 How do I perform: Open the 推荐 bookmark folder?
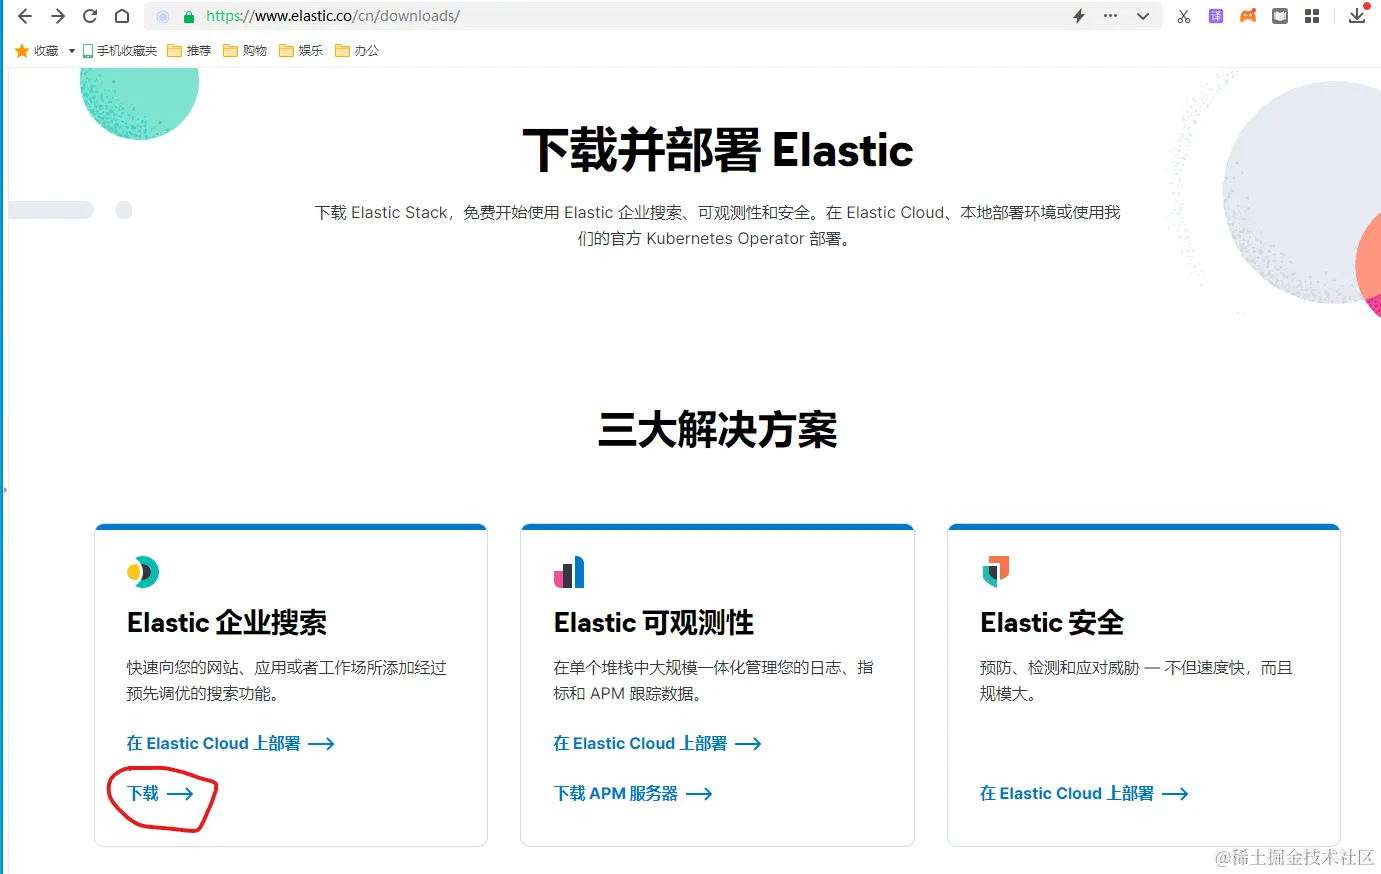coord(189,51)
